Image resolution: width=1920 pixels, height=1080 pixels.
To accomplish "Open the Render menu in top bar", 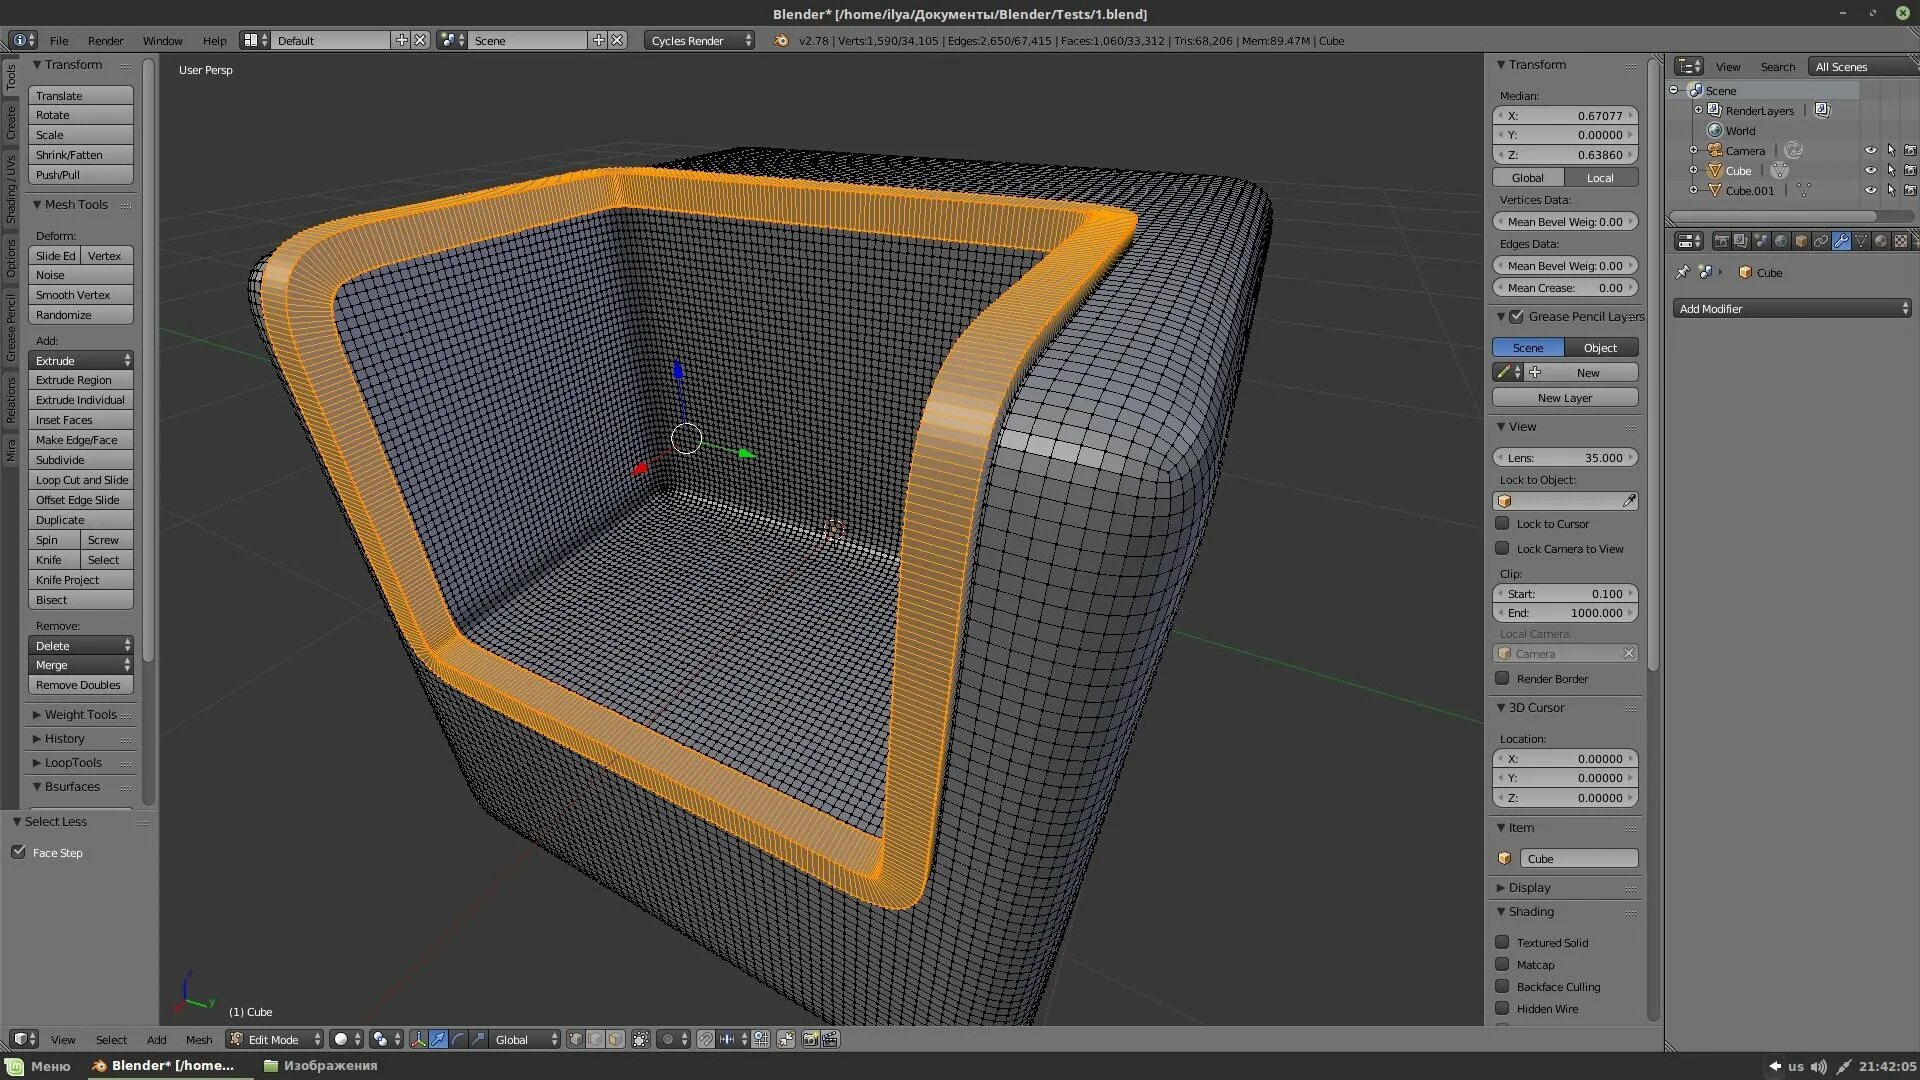I will (105, 41).
